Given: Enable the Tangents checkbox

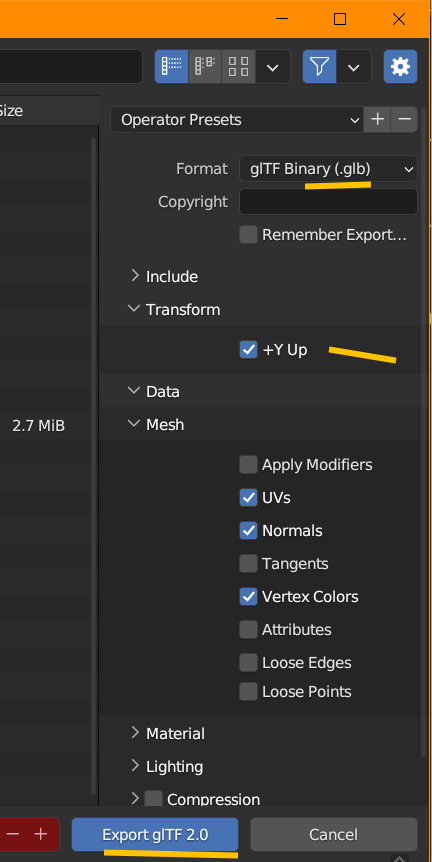Looking at the screenshot, I should click(x=248, y=564).
